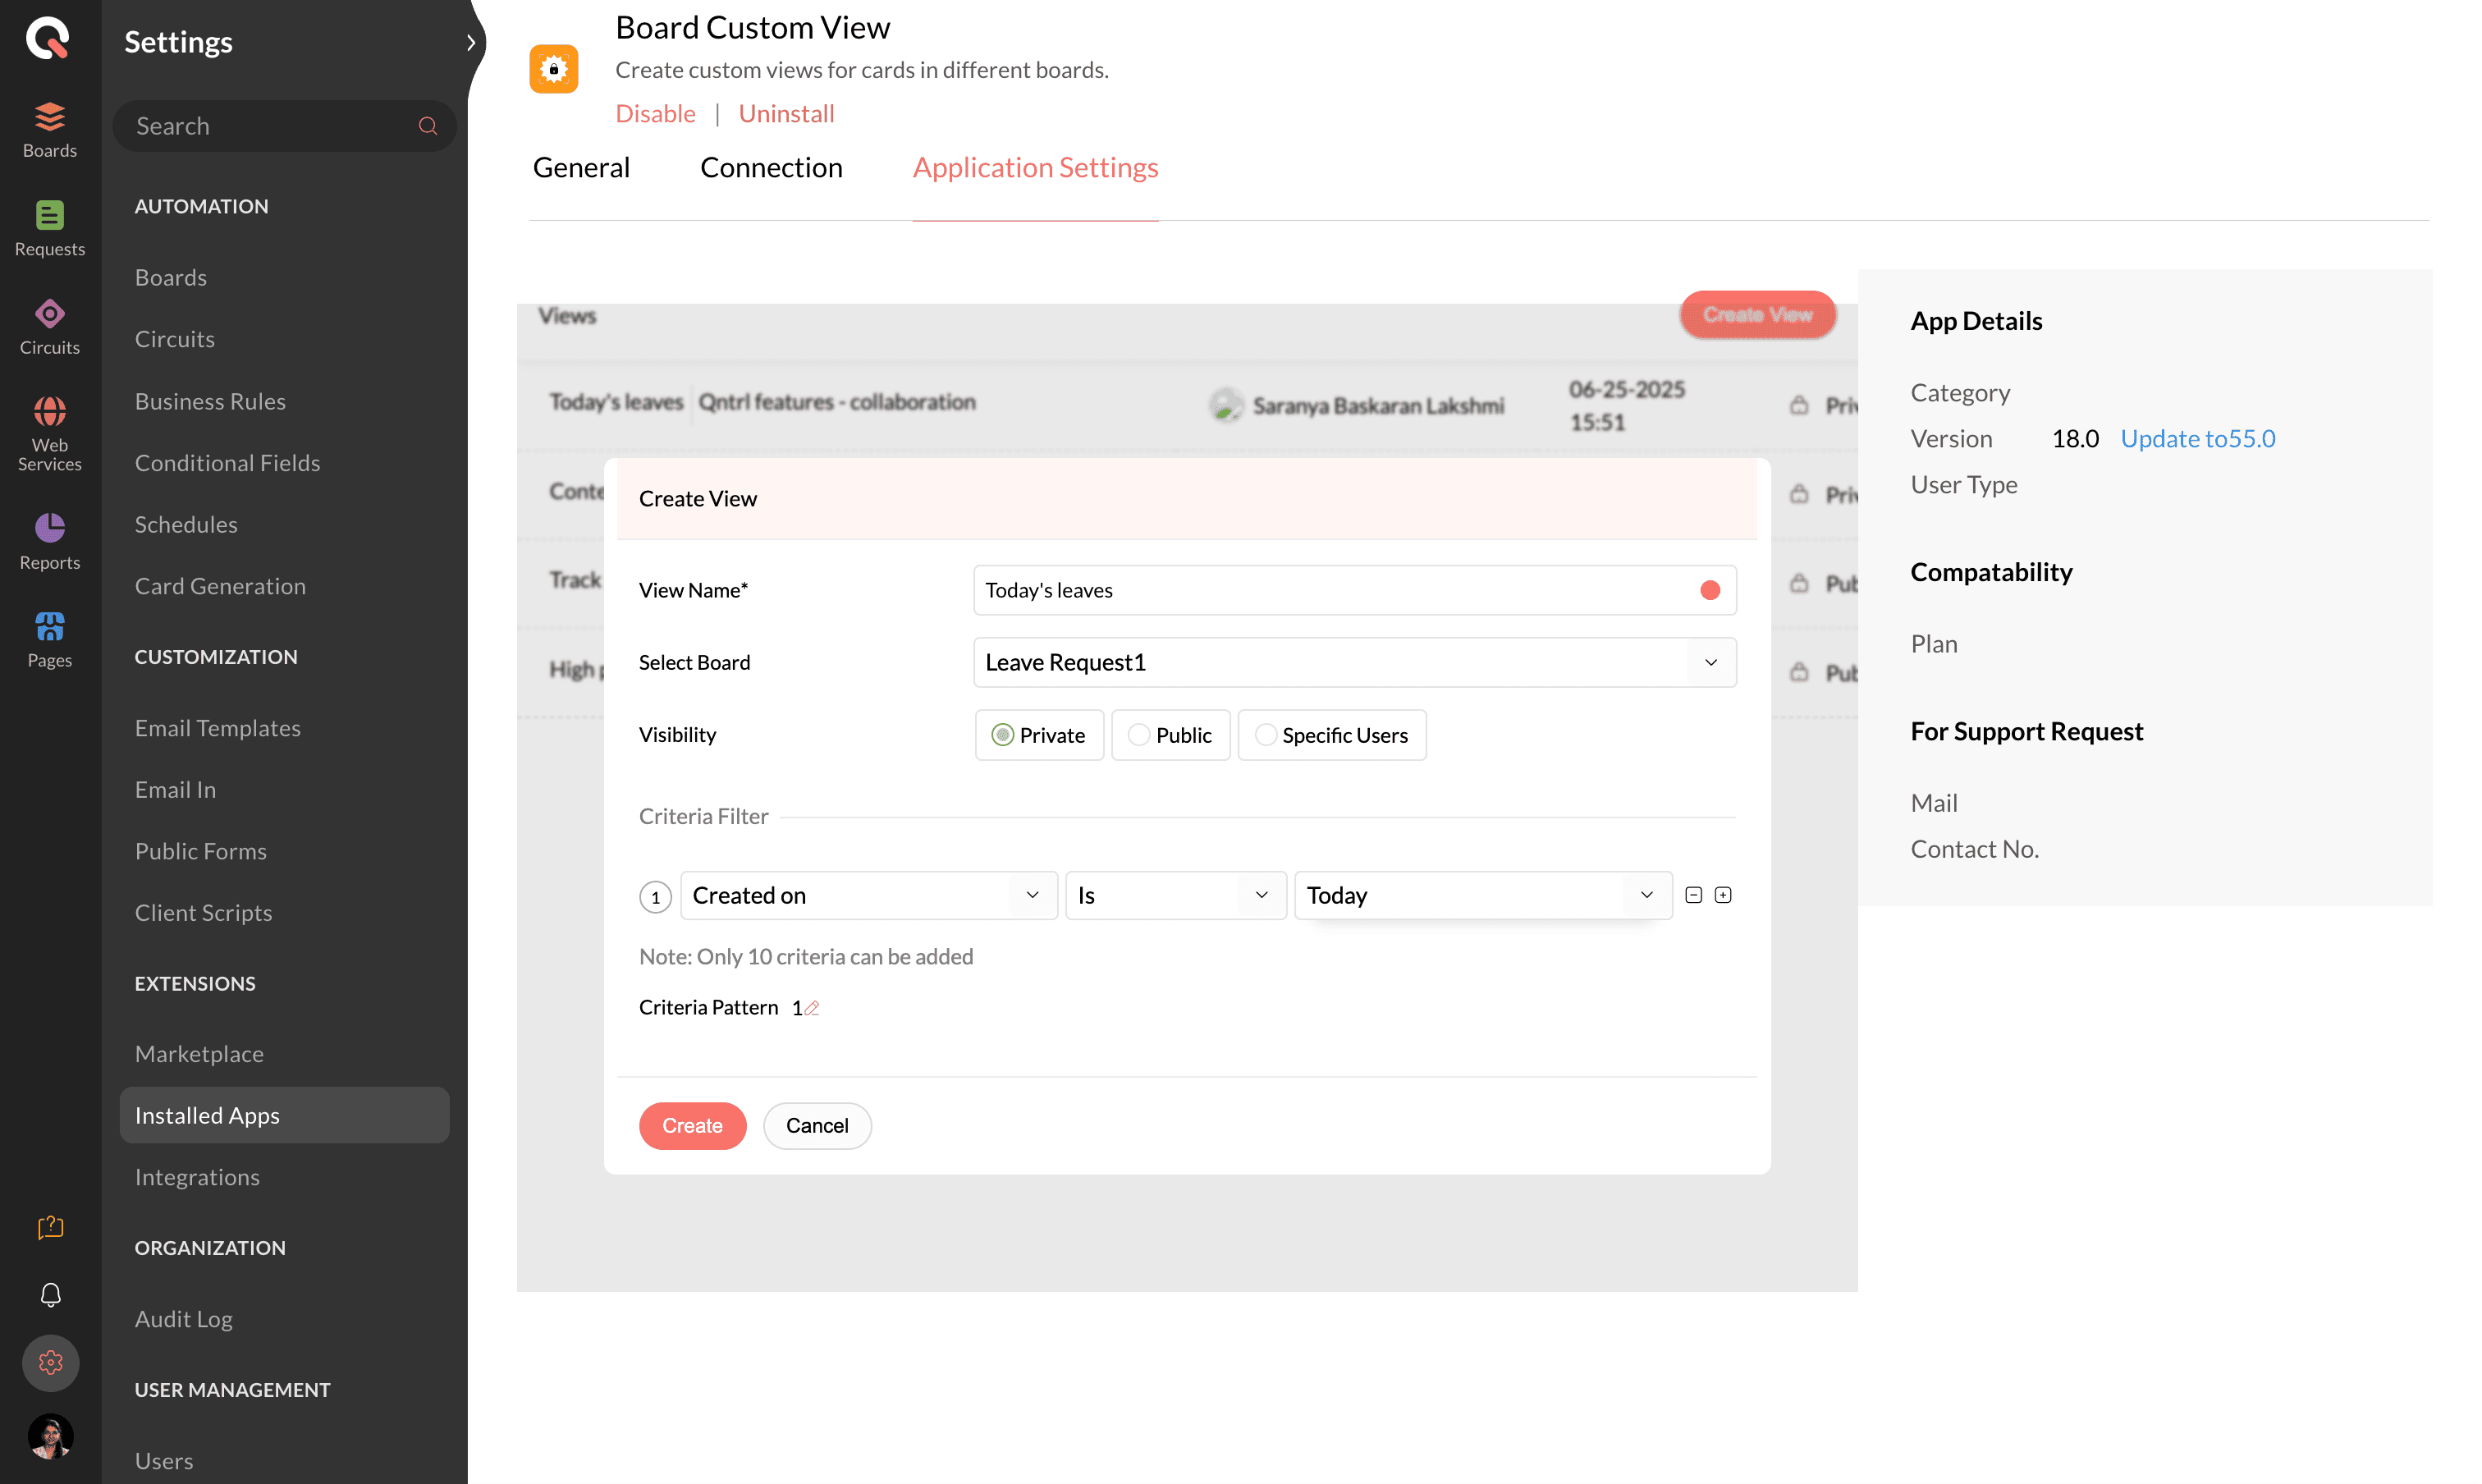The width and height of the screenshot is (2482, 1484).
Task: Edit criteria pattern pencil icon
Action: coord(812,1008)
